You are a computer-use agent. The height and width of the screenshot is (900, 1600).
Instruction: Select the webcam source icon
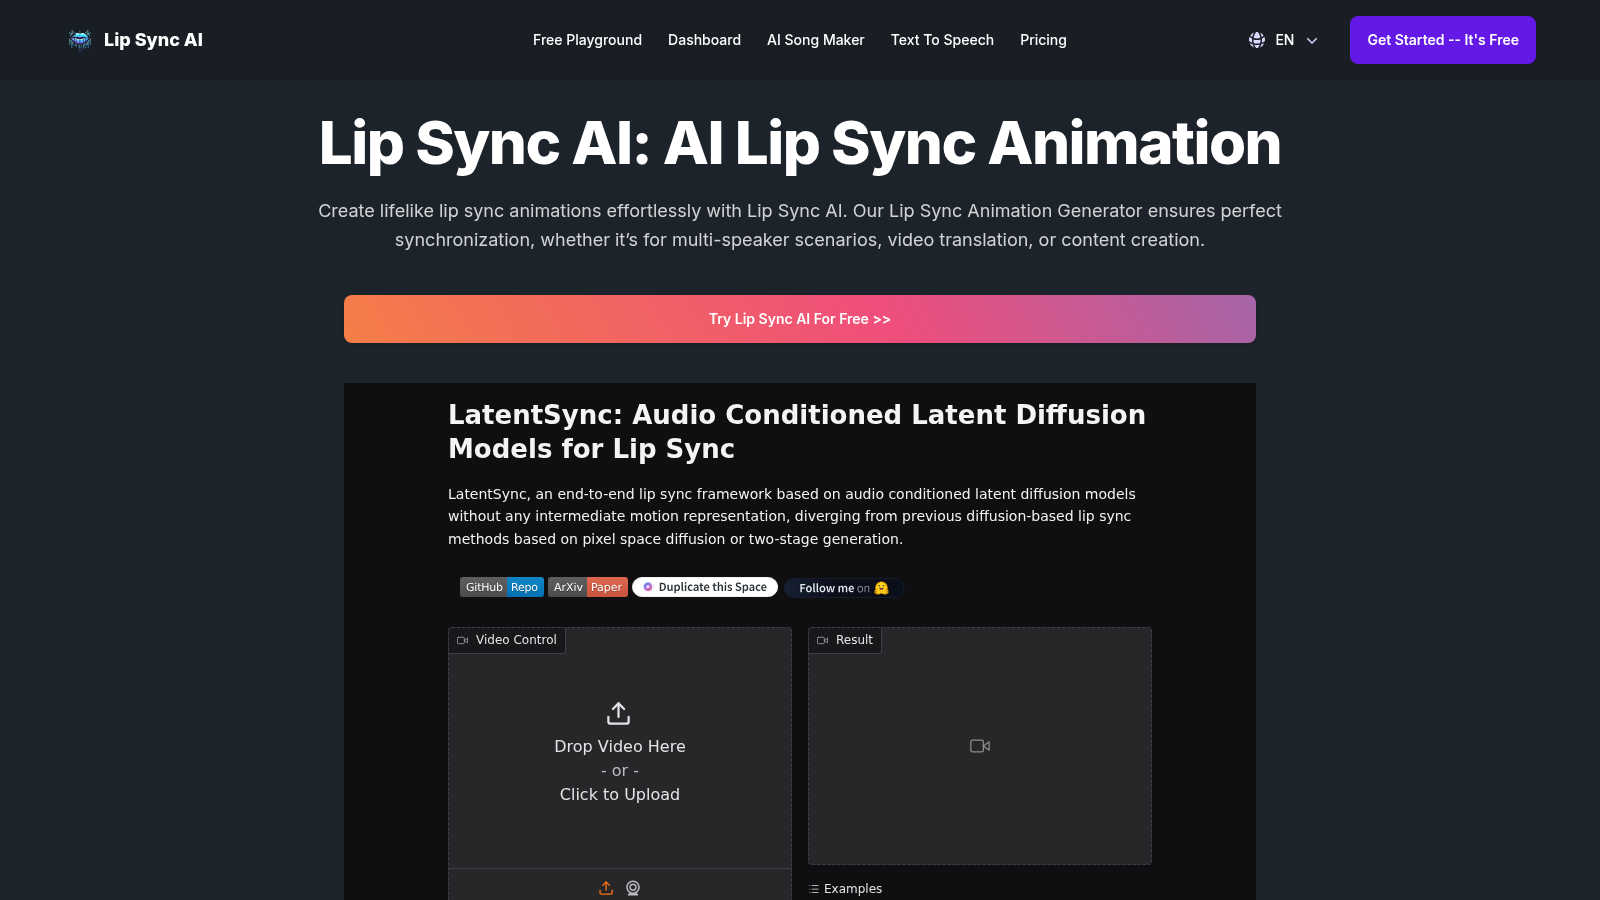coord(633,888)
